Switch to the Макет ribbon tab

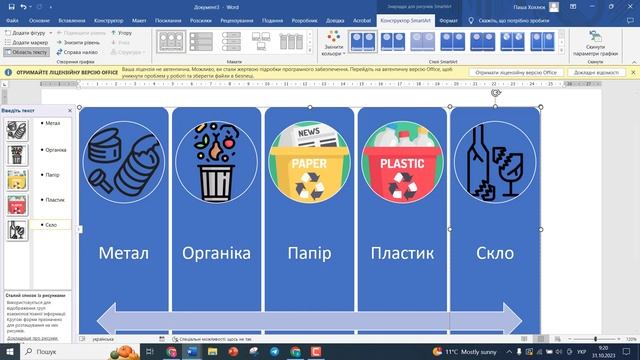[x=139, y=20]
